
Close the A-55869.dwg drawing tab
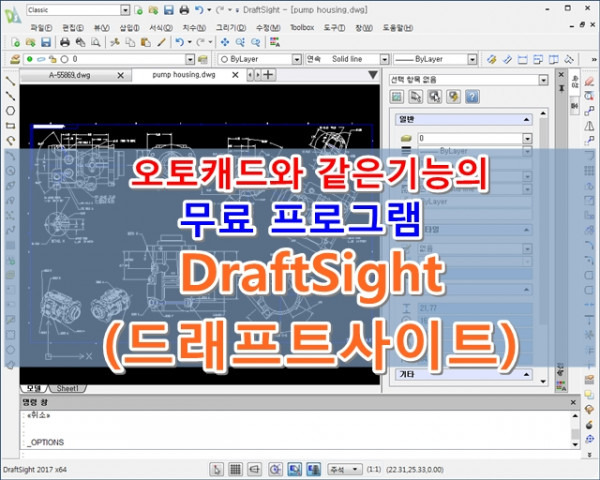(121, 75)
